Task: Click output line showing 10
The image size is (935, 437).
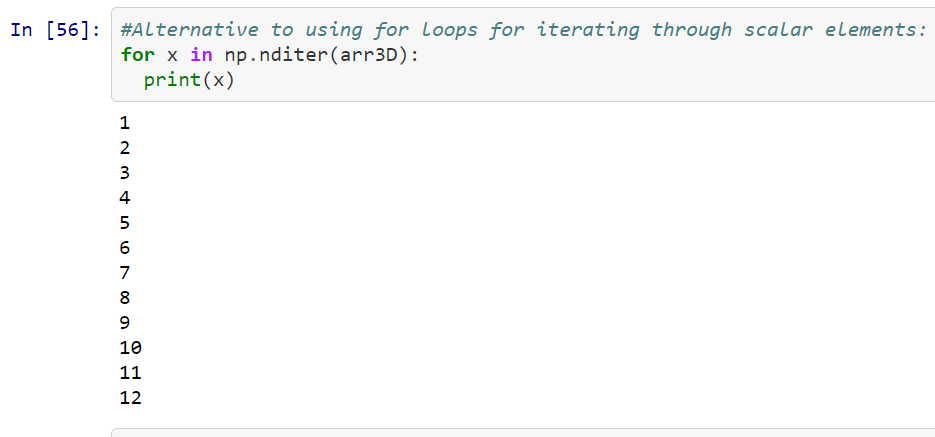Action: [131, 348]
